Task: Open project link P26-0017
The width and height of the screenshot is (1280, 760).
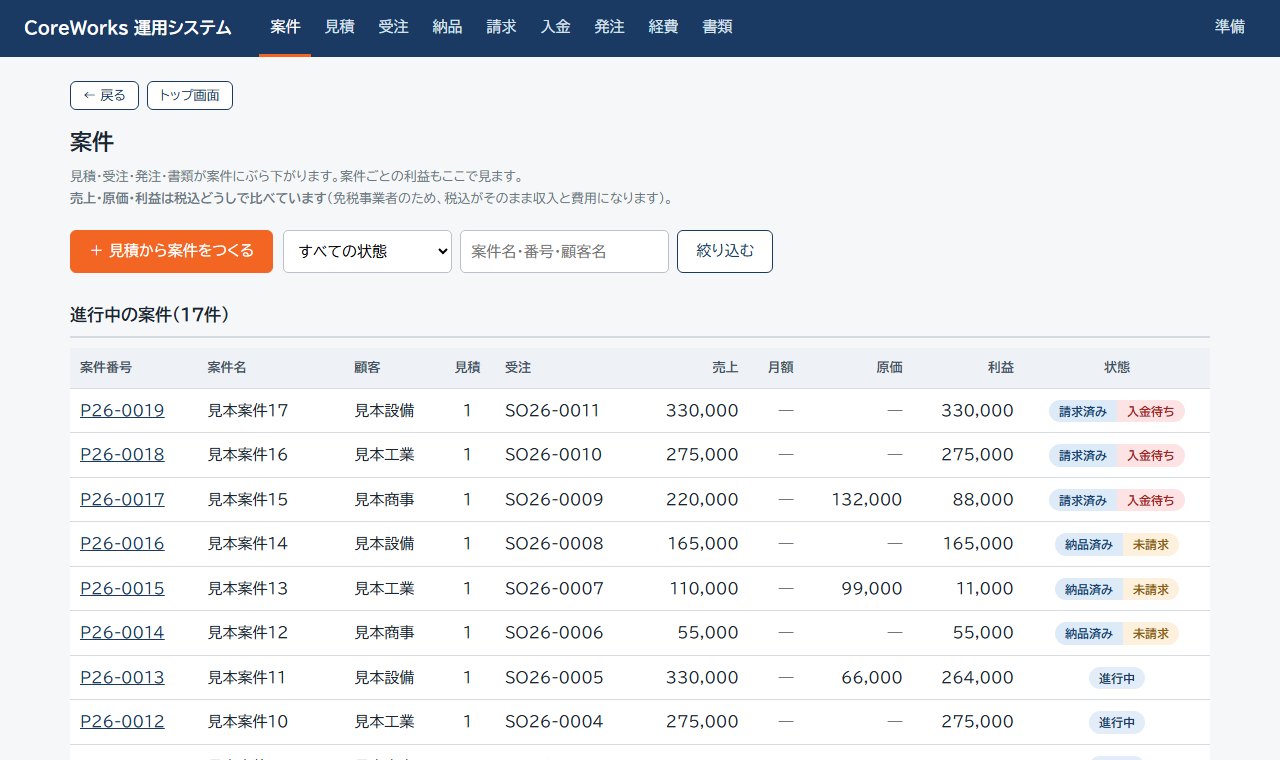Action: [122, 499]
